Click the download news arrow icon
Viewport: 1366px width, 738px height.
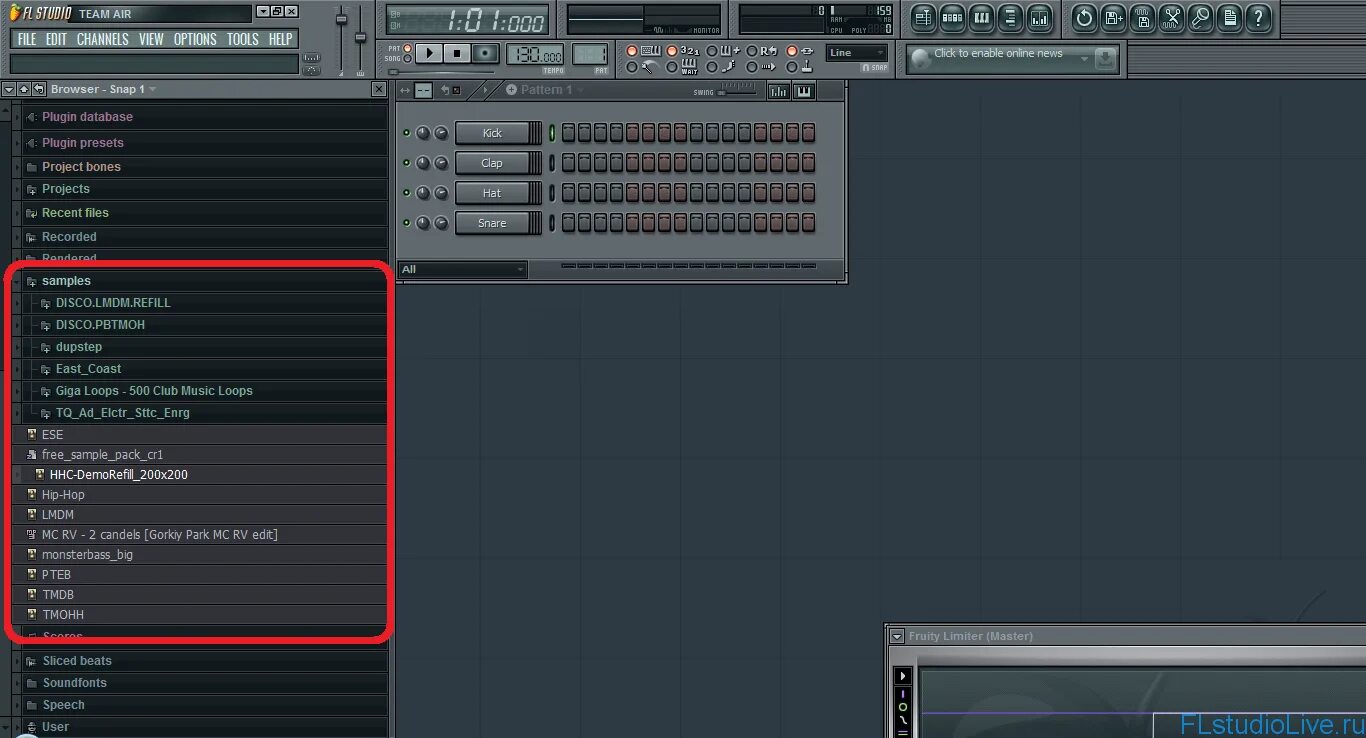pos(1105,60)
